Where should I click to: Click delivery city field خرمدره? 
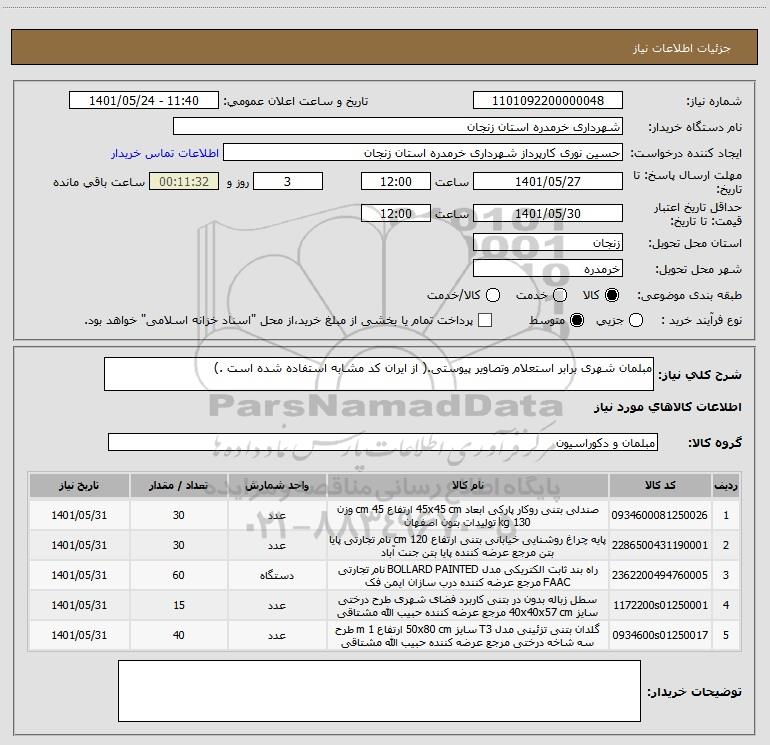(548, 269)
